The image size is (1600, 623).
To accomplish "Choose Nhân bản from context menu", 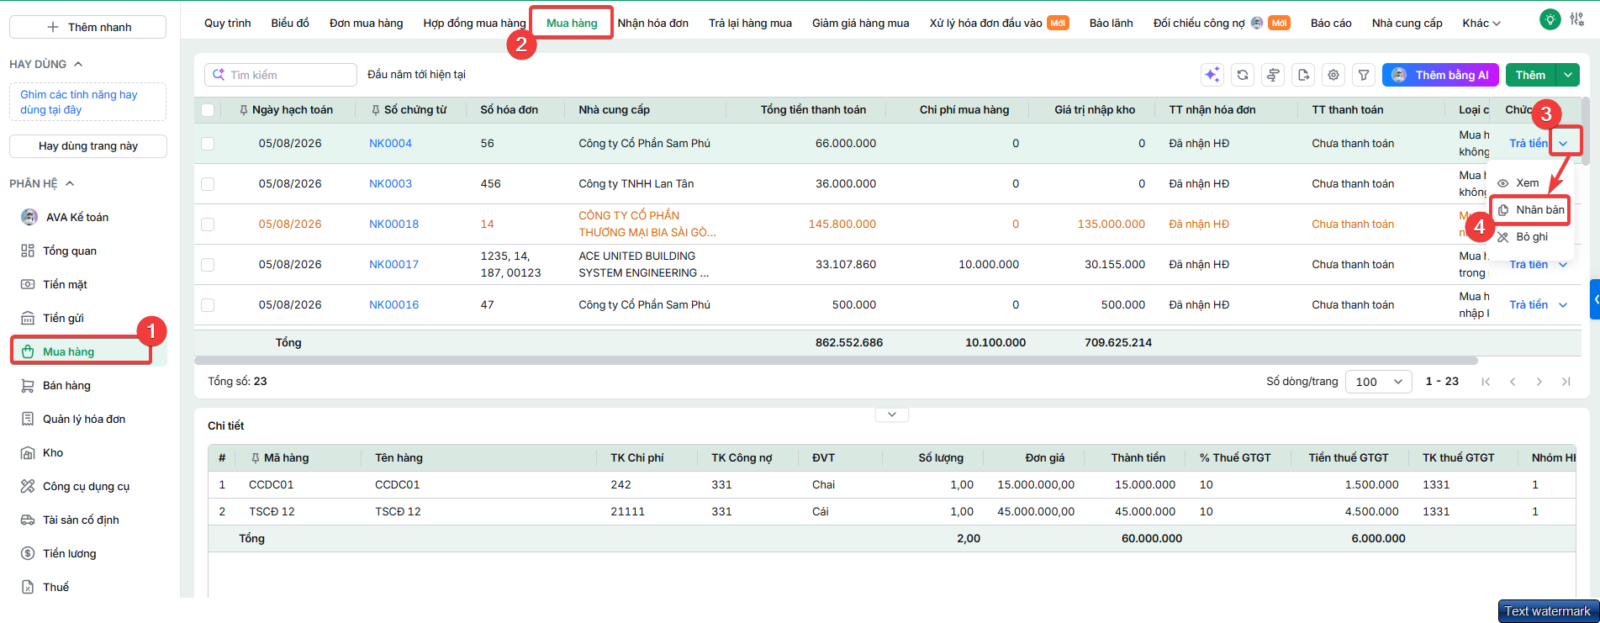I will [x=1530, y=210].
